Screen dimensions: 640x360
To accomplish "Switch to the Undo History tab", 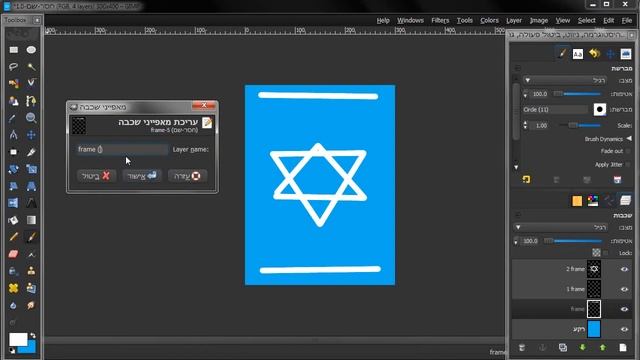I will pos(595,53).
